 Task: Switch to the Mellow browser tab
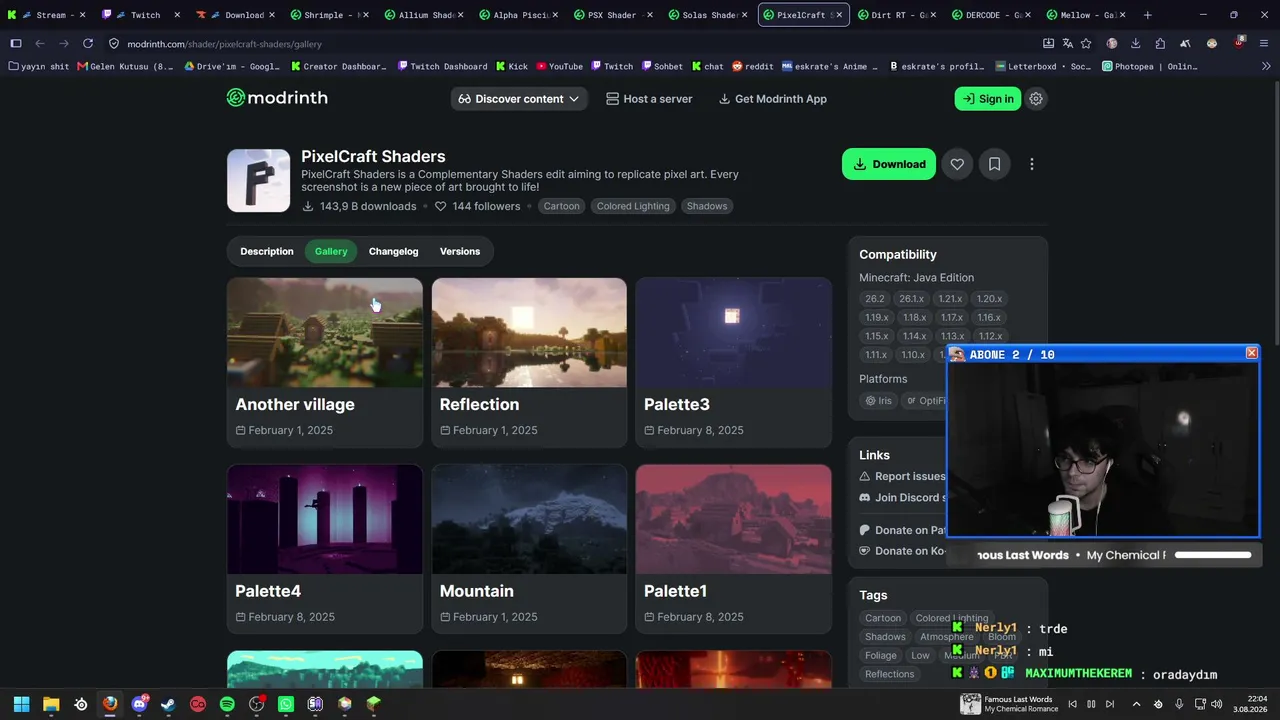(x=1085, y=15)
